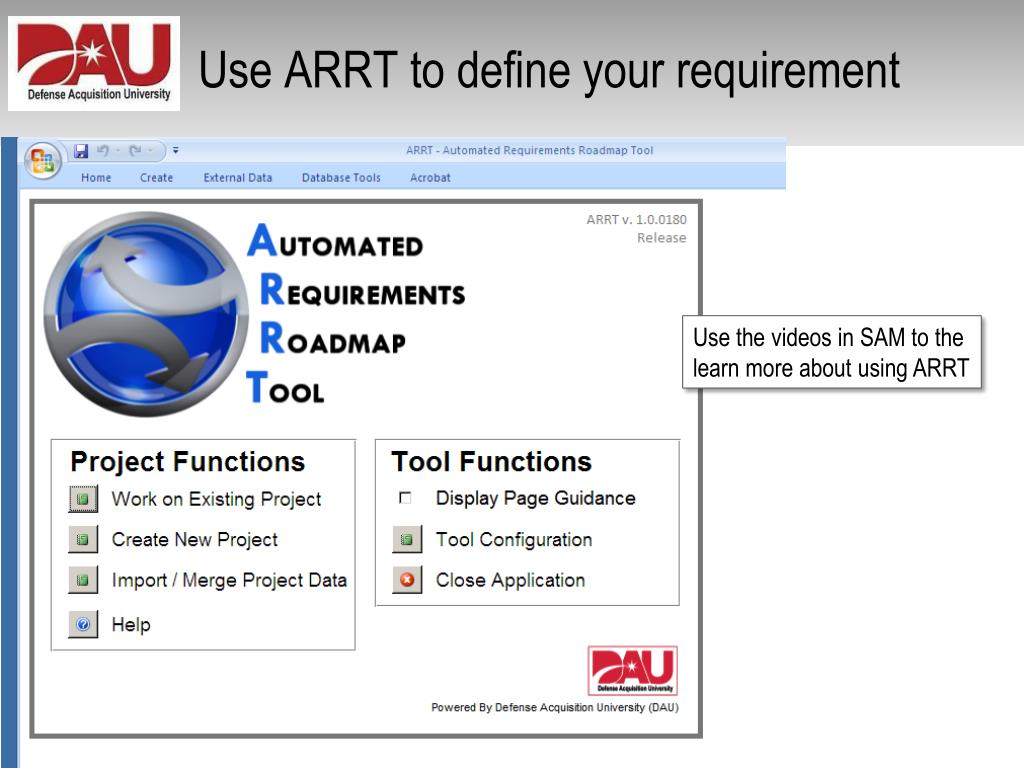Image resolution: width=1024 pixels, height=768 pixels.
Task: Click the 'Tool Functions' heading
Action: (491, 462)
